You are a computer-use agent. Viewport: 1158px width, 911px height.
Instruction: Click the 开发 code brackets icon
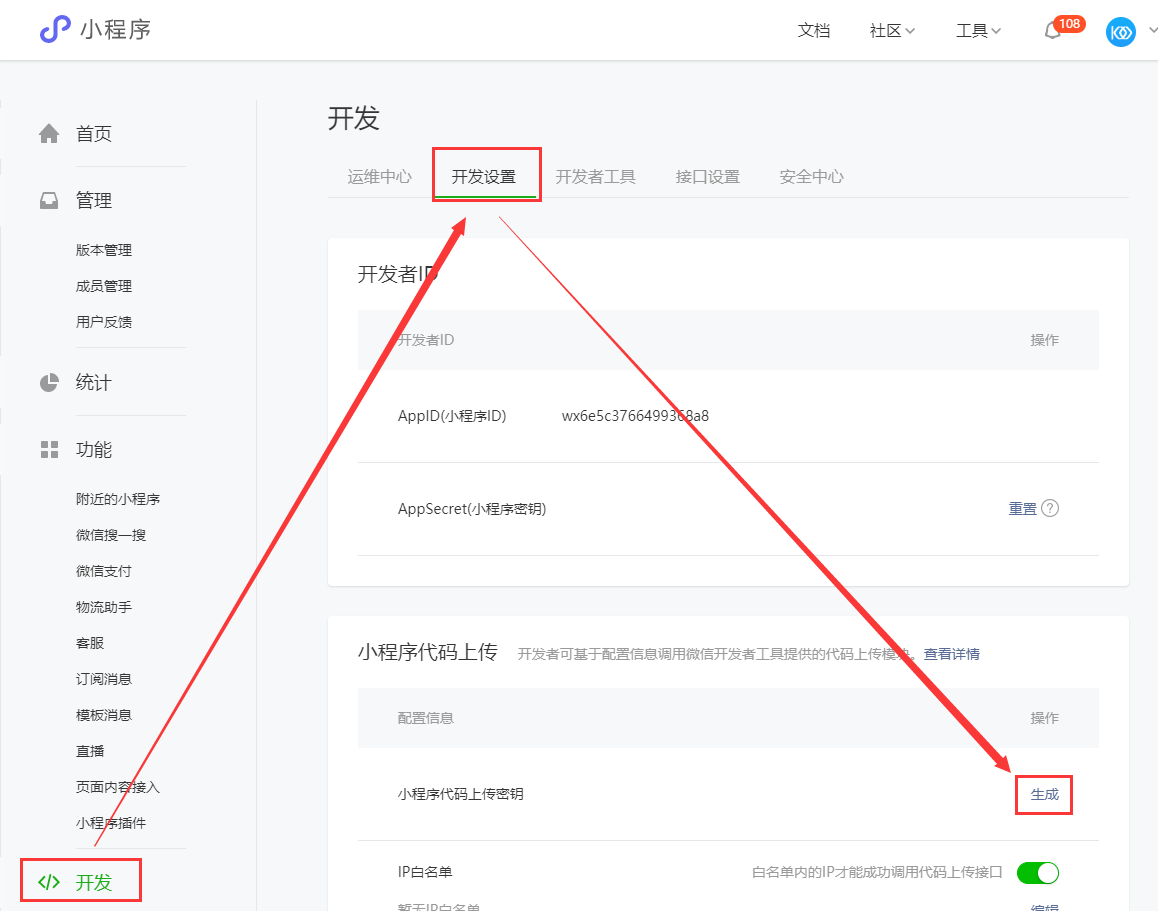49,882
